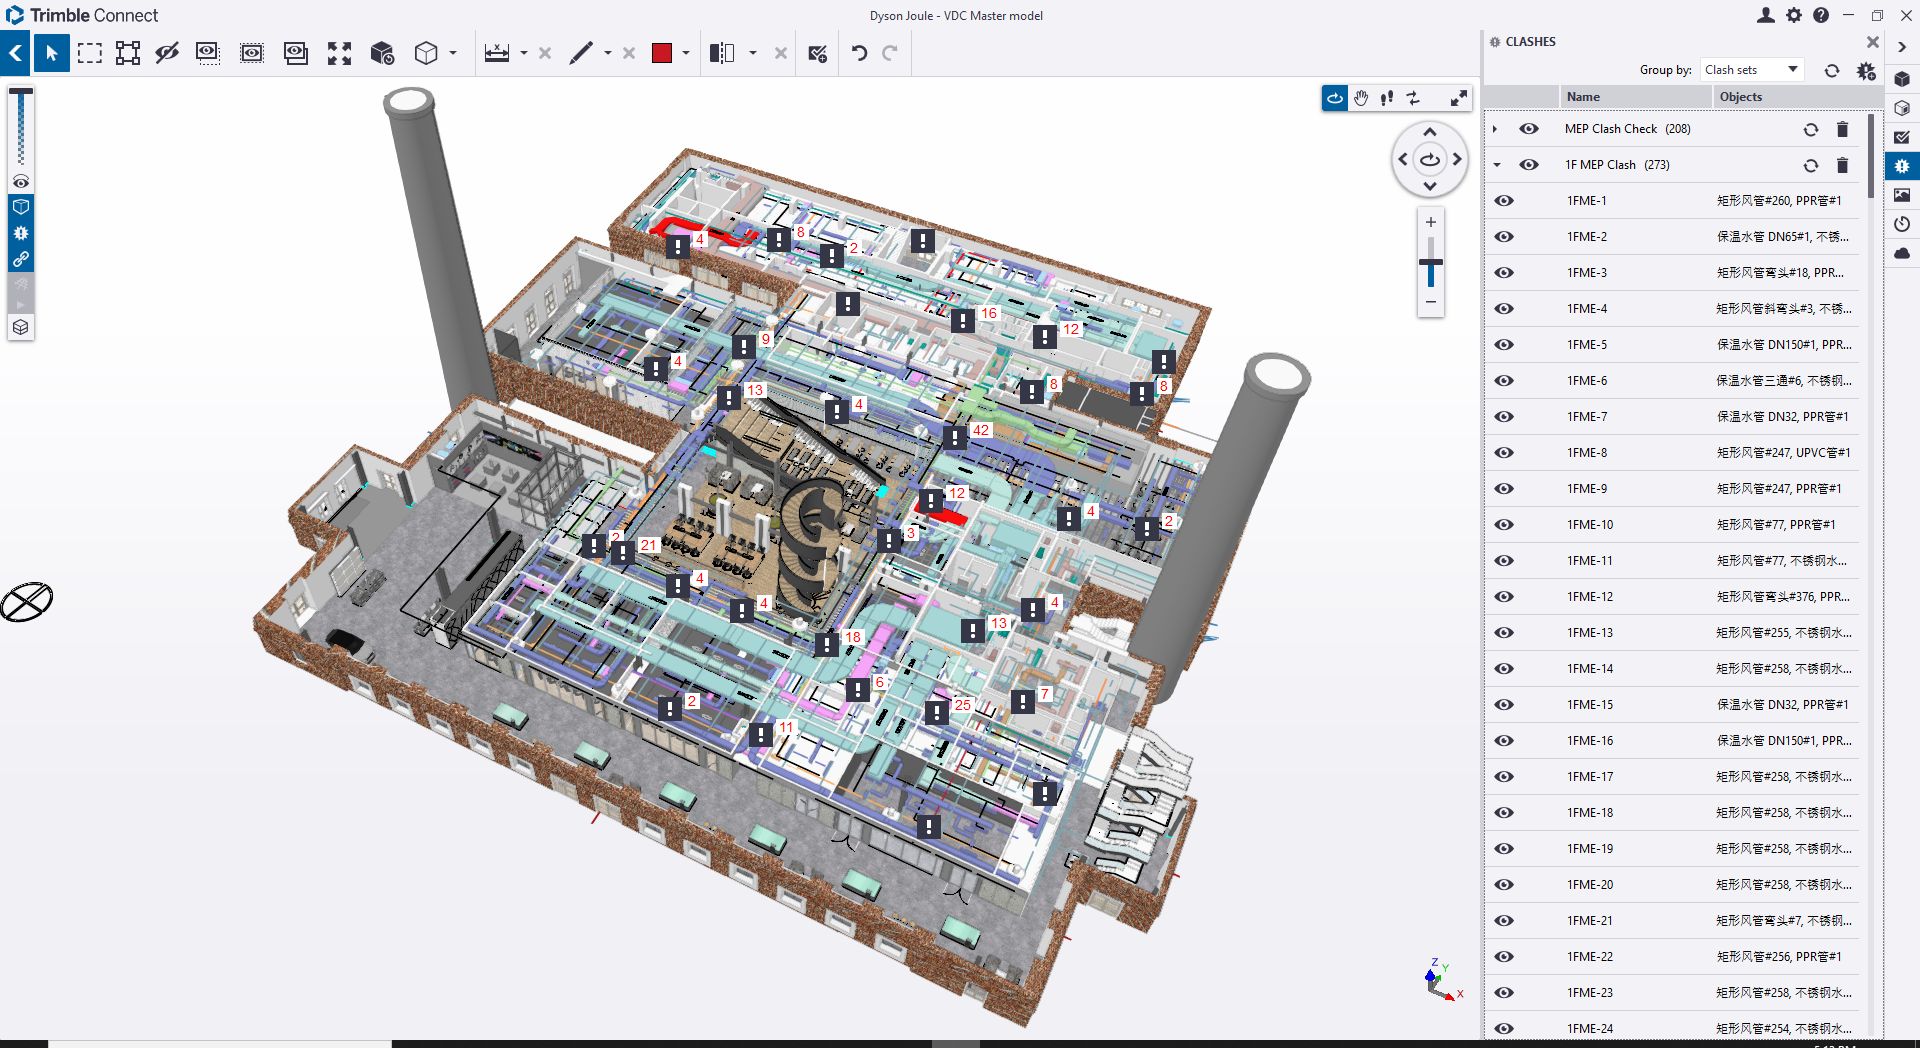This screenshot has width=1920, height=1048.
Task: Click the red markup color swatch
Action: [x=662, y=53]
